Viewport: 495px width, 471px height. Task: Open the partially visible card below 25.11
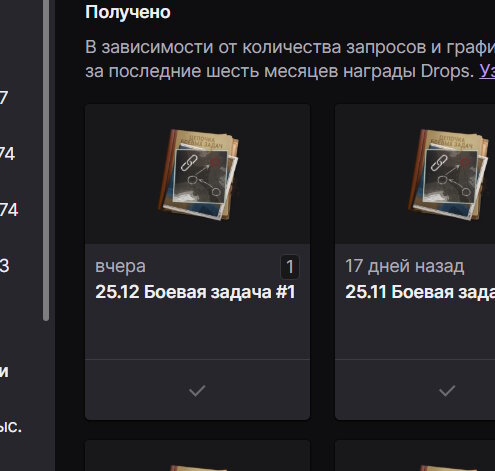[x=415, y=455]
